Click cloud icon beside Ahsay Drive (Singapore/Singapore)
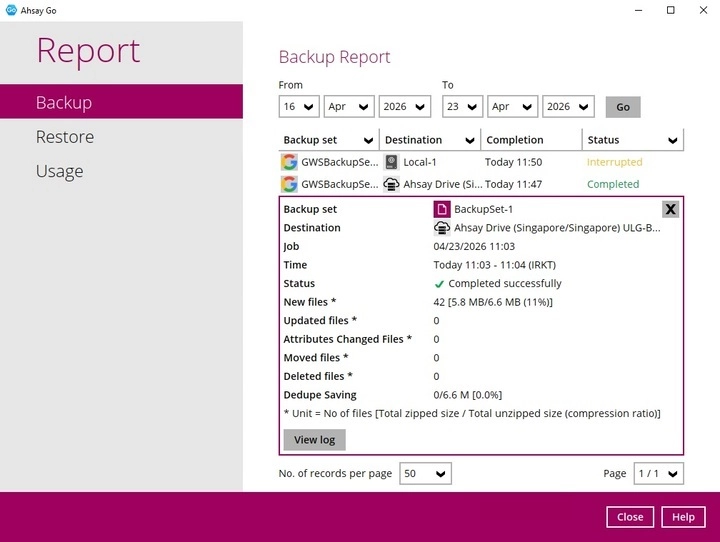The width and height of the screenshot is (720, 542). 442,228
